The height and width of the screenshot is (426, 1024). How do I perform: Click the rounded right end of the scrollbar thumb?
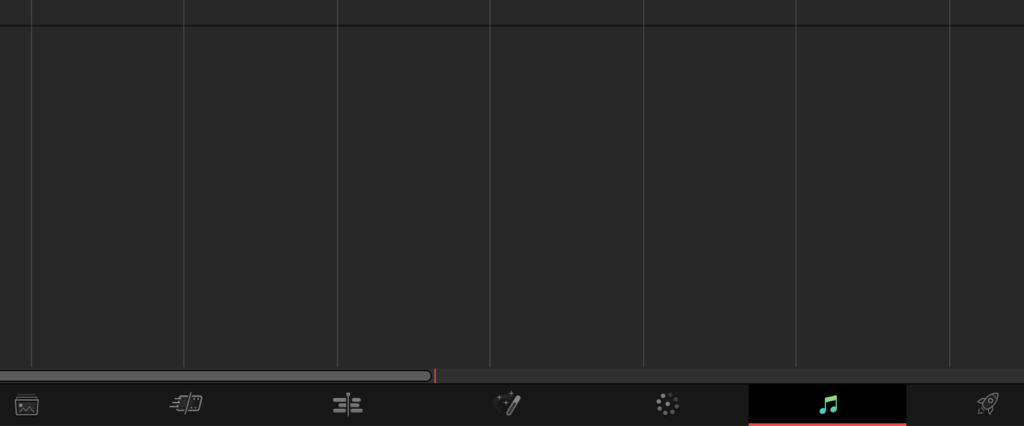click(x=427, y=376)
